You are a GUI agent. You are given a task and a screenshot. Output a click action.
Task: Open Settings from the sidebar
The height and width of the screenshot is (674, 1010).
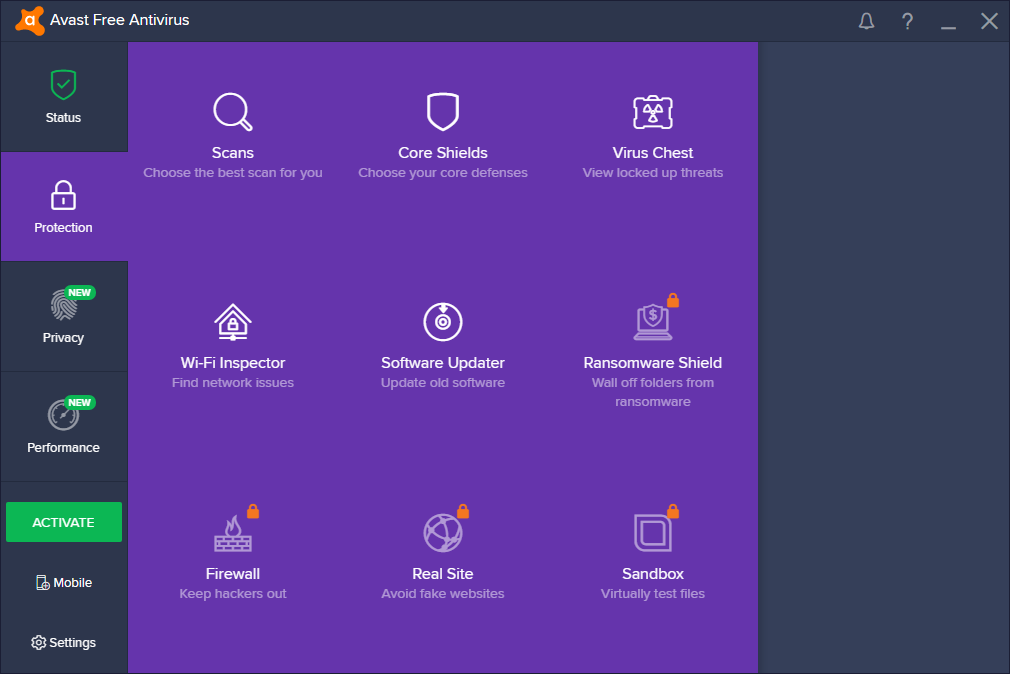[x=64, y=642]
